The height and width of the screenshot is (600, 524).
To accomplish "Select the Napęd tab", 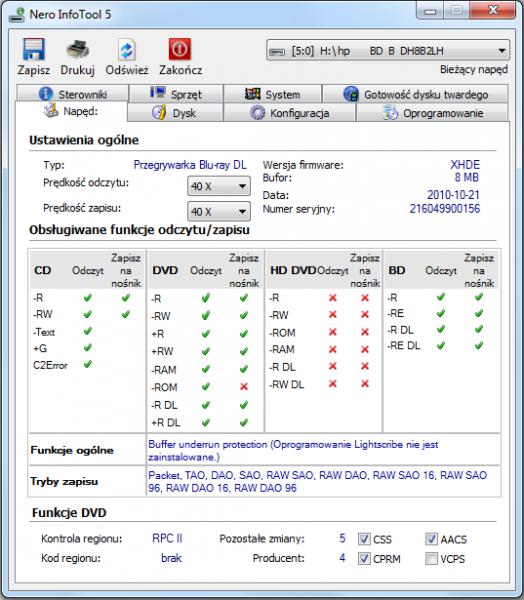I will pyautogui.click(x=71, y=111).
